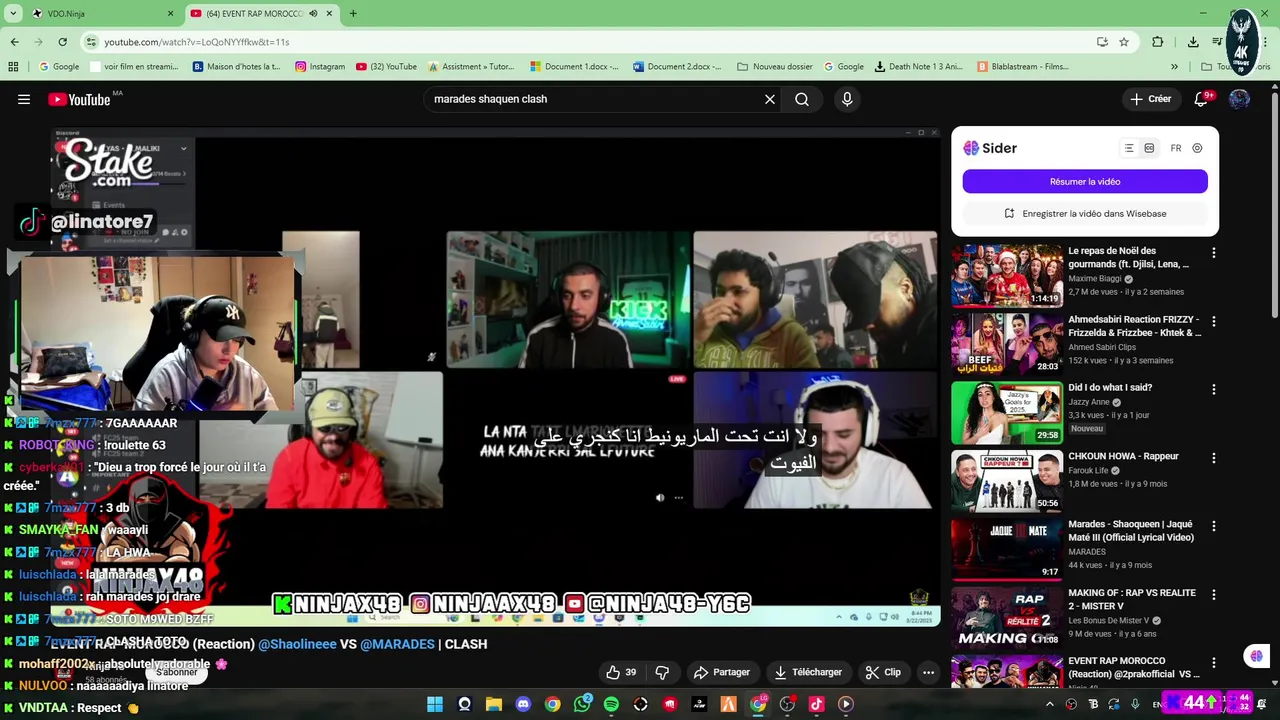Open Marades - Shaoqueen Jaqué Maté III title
Viewport: 1280px width, 720px height.
1131,530
